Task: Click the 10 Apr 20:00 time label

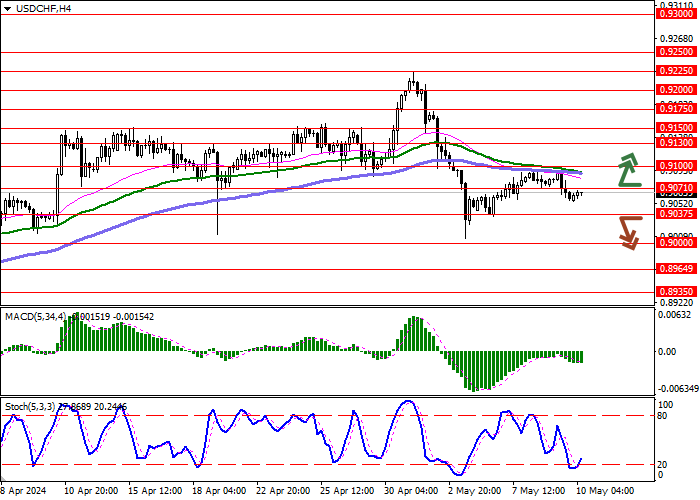Action: 92,491
